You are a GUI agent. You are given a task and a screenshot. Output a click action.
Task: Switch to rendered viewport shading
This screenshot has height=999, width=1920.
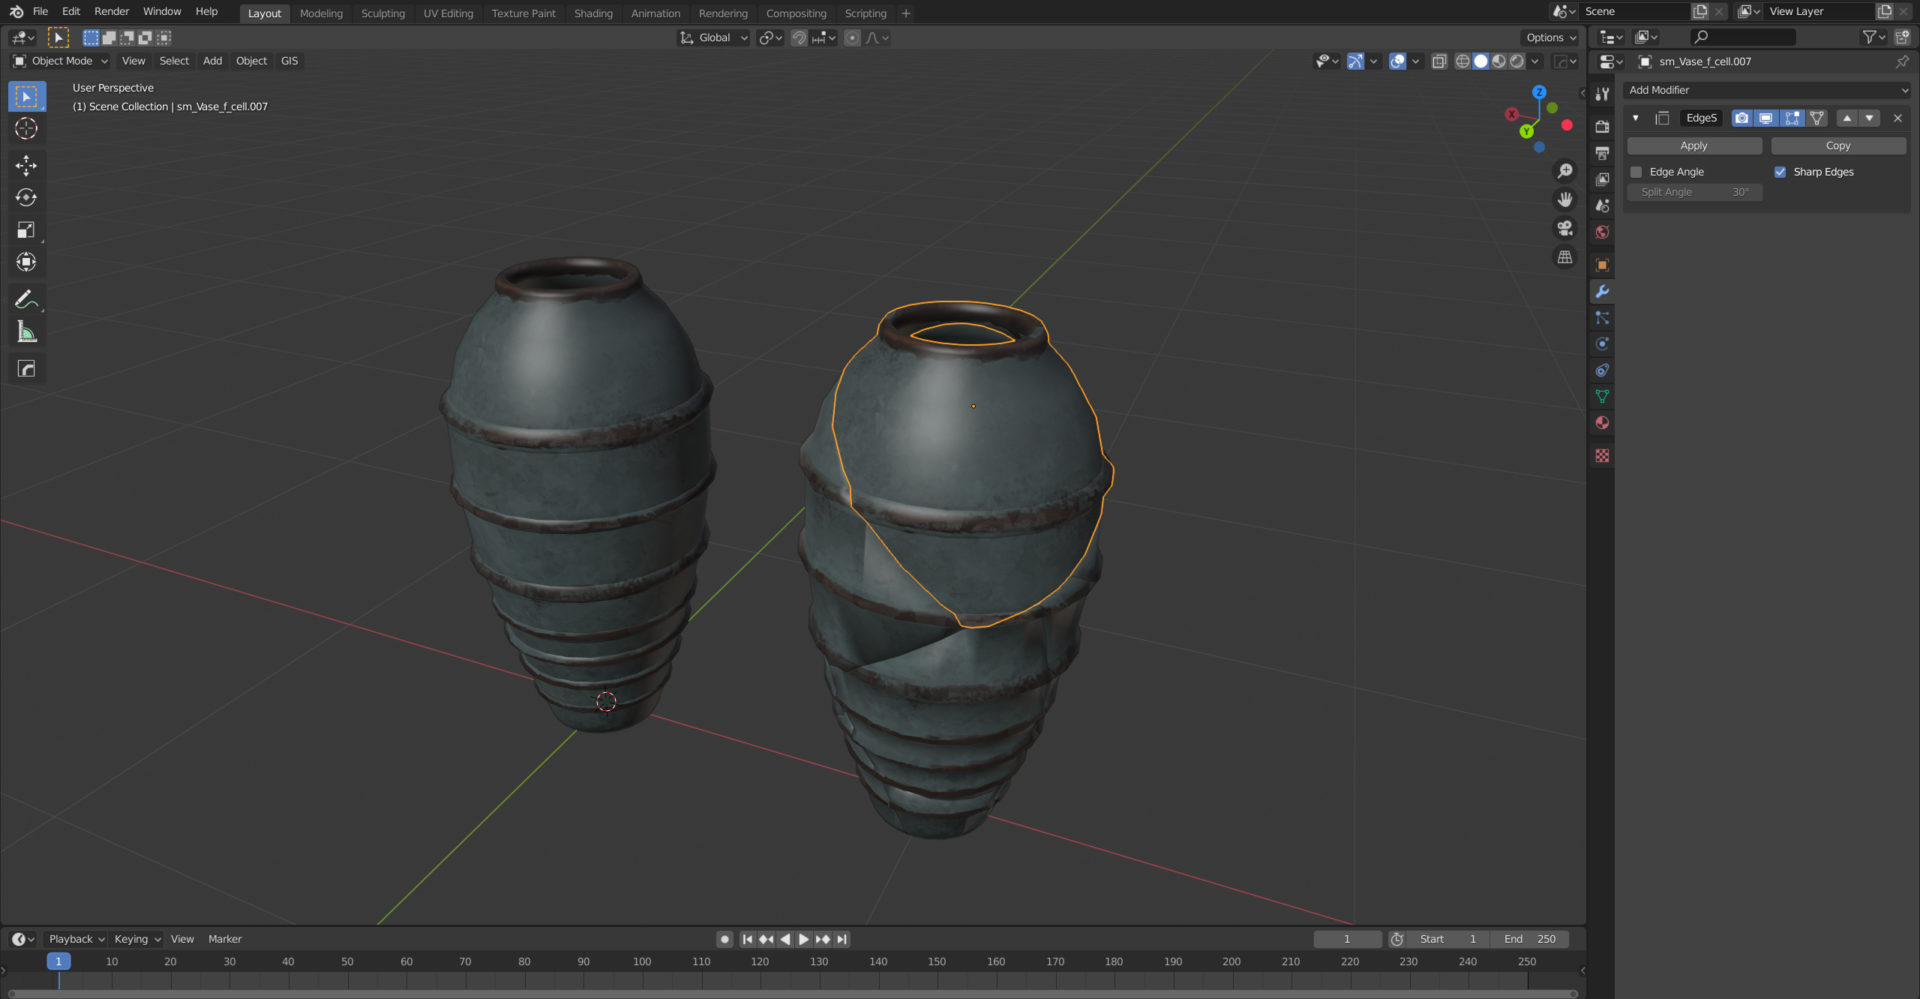(x=1517, y=61)
